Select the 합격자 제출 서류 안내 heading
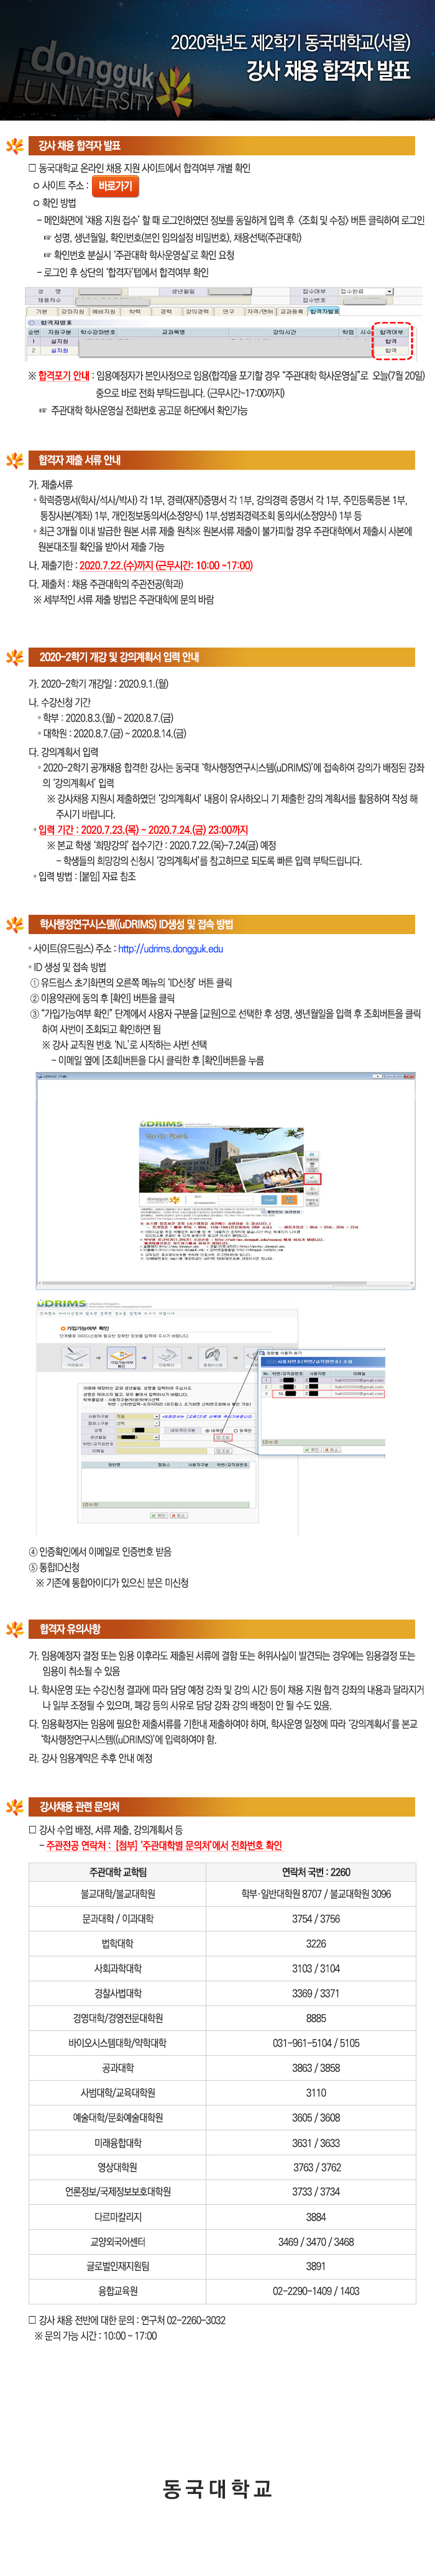The height and width of the screenshot is (2576, 435). tap(79, 460)
